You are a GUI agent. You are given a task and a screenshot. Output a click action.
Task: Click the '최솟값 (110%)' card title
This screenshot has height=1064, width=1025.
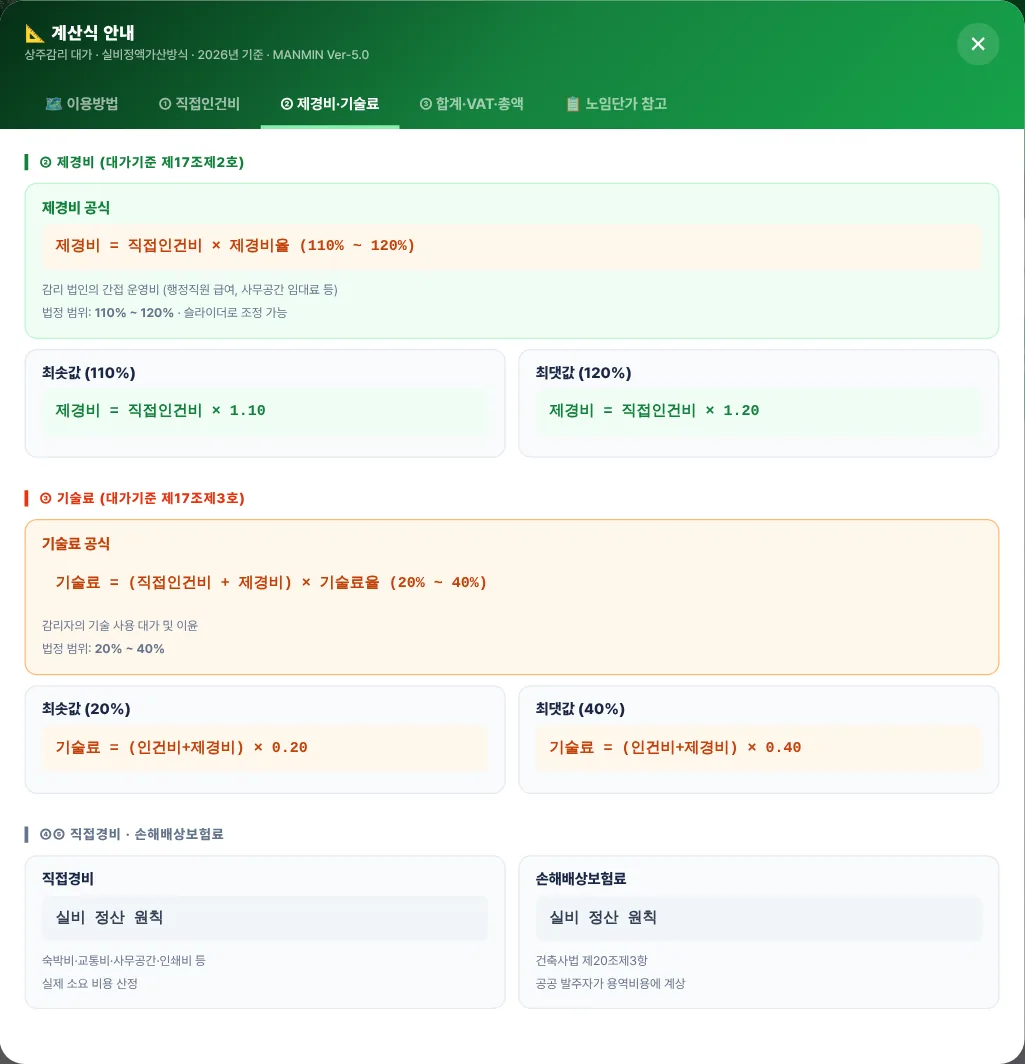pyautogui.click(x=89, y=373)
